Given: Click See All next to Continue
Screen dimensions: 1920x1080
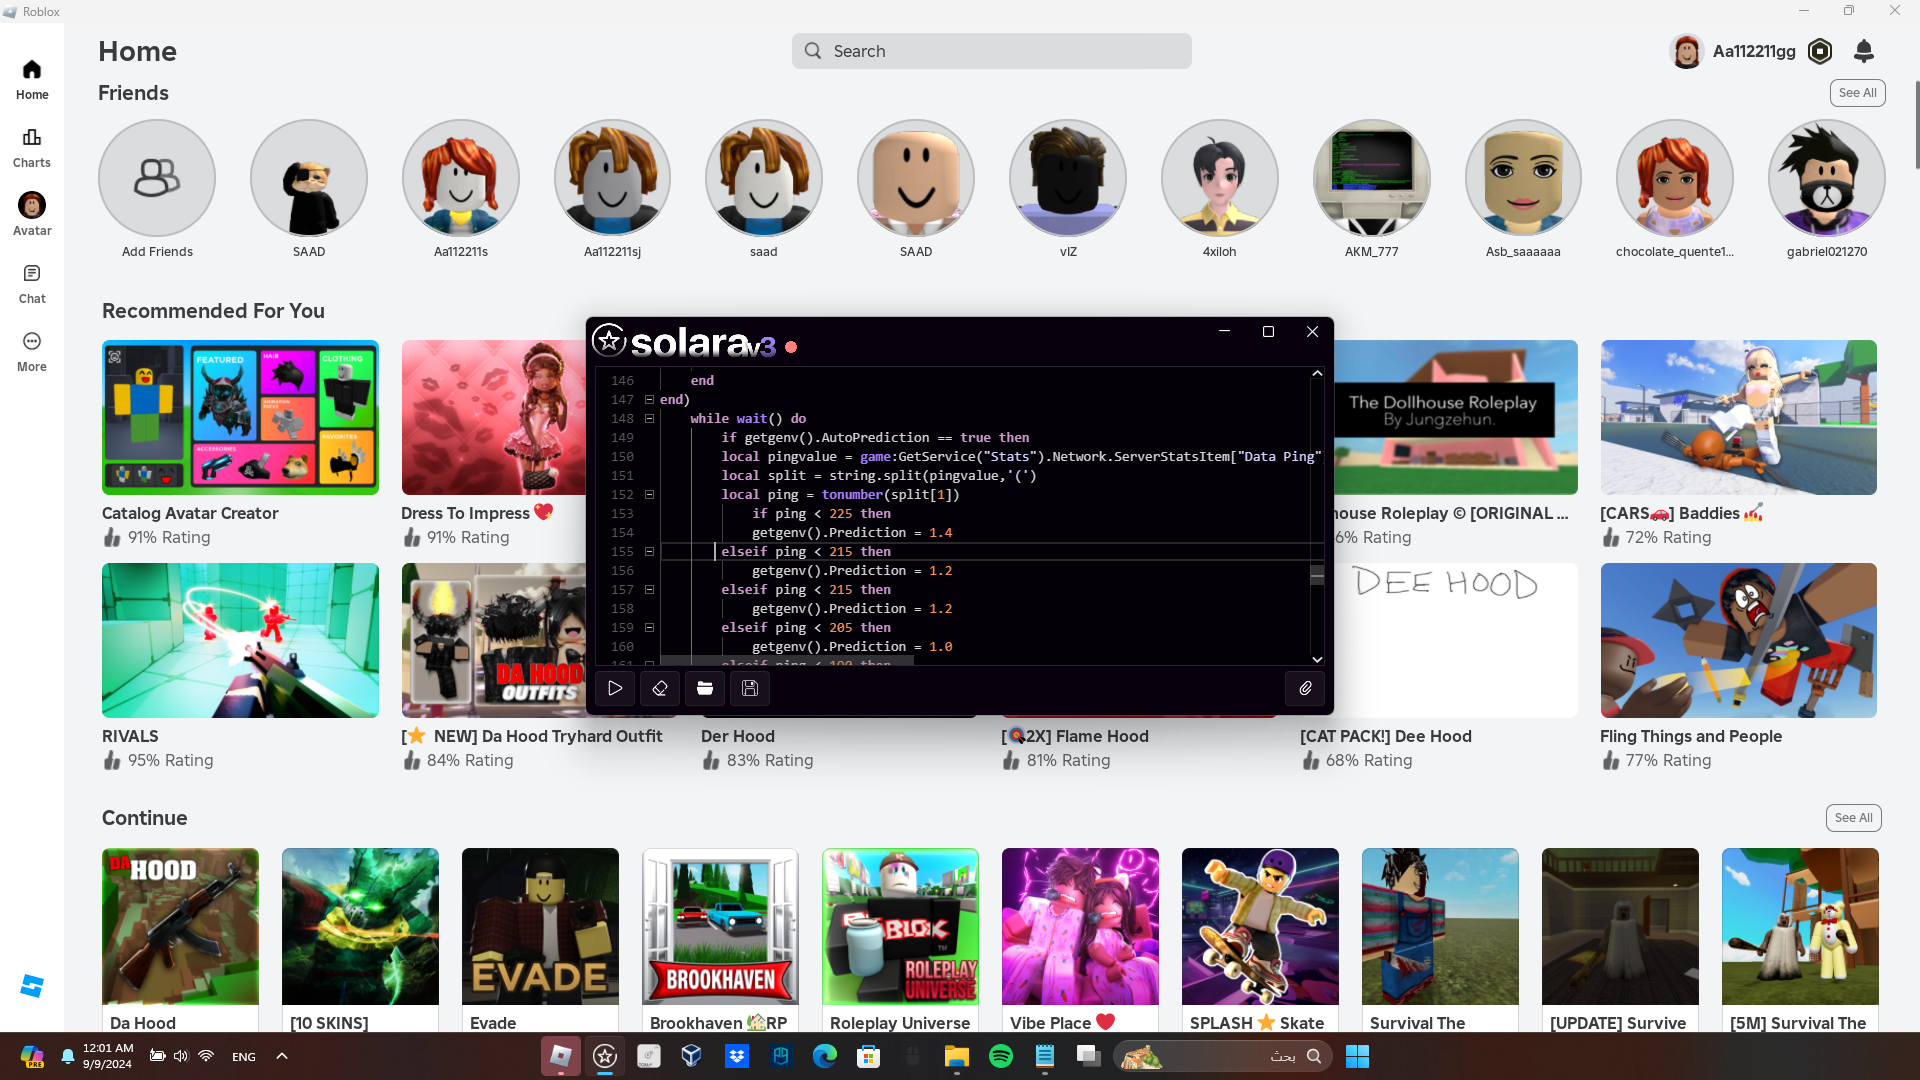Looking at the screenshot, I should (x=1853, y=818).
